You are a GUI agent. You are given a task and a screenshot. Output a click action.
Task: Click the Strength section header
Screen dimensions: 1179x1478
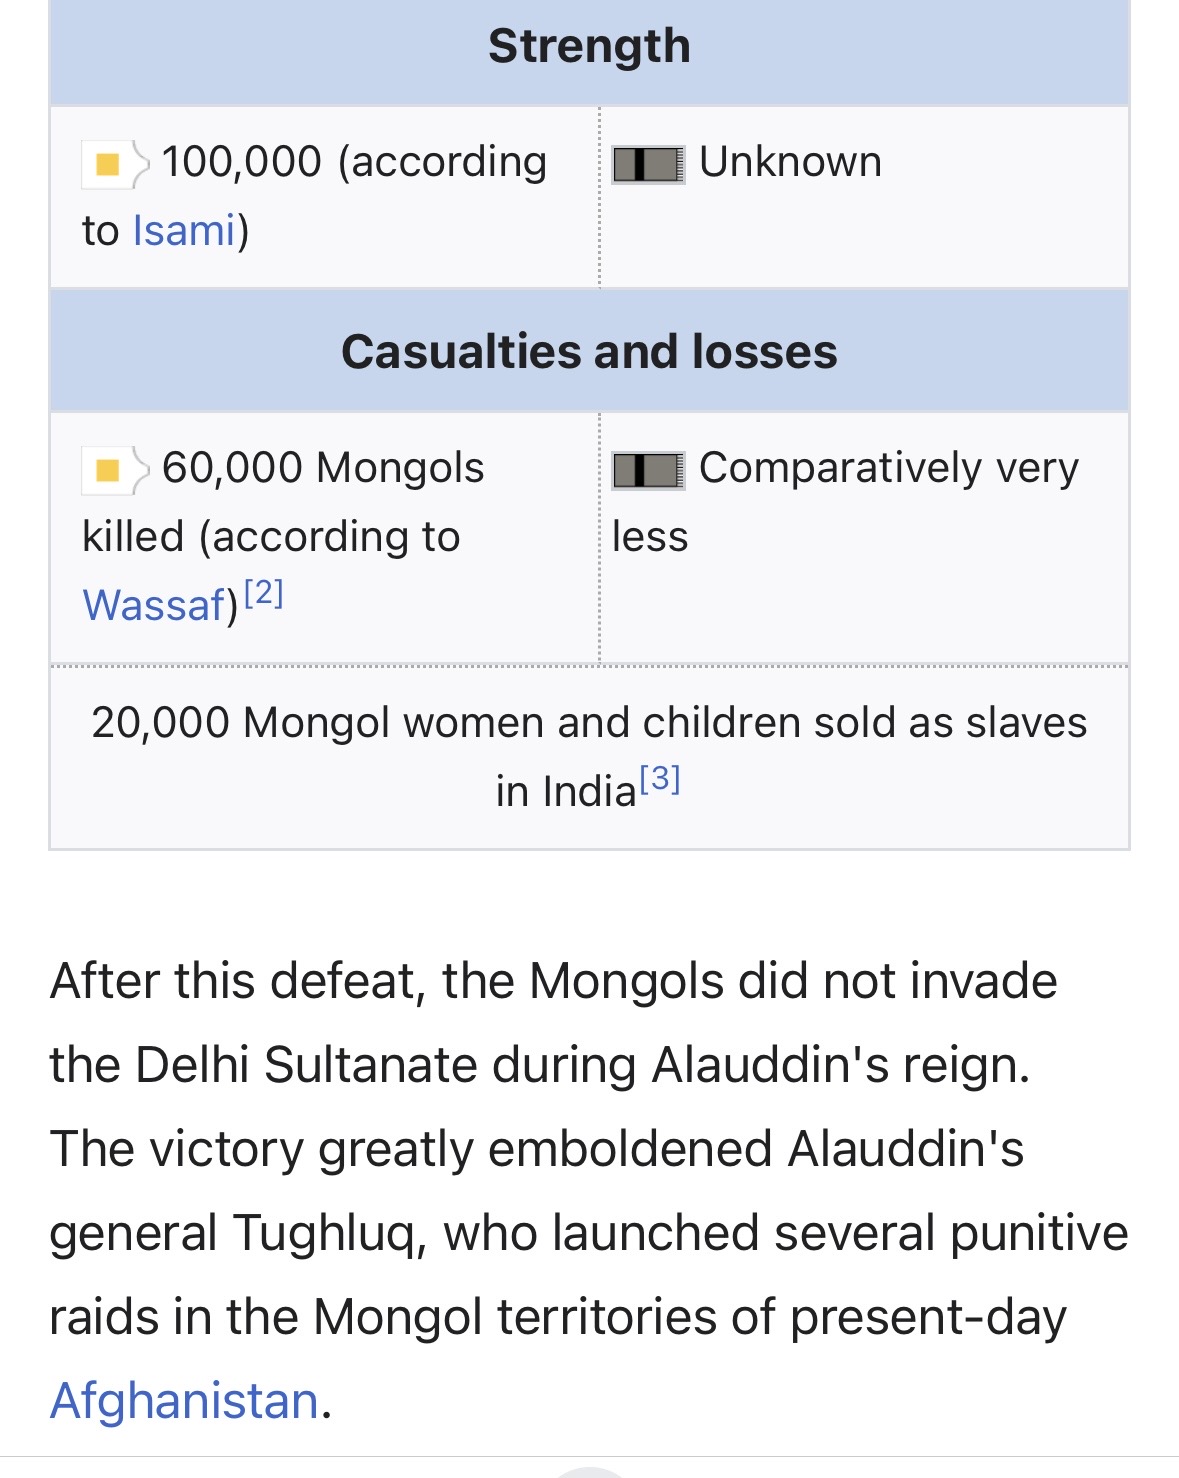pos(589,47)
